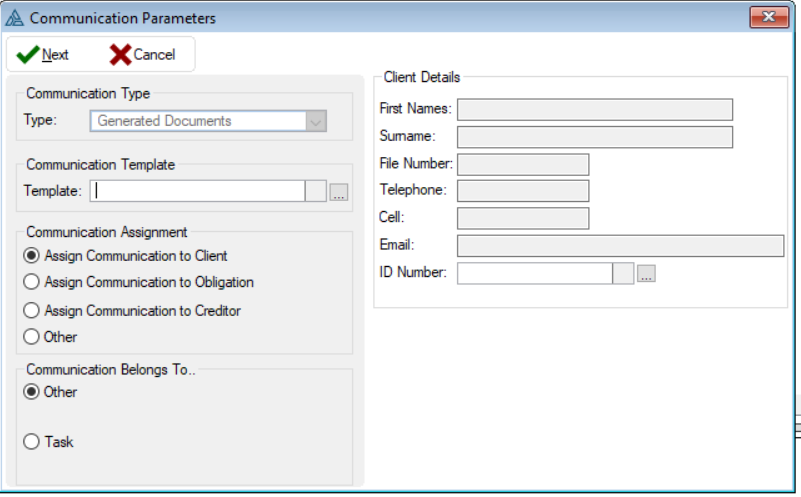Viewport: 801px width, 497px height.
Task: Open the Template browse ellipsis button
Action: [338, 192]
